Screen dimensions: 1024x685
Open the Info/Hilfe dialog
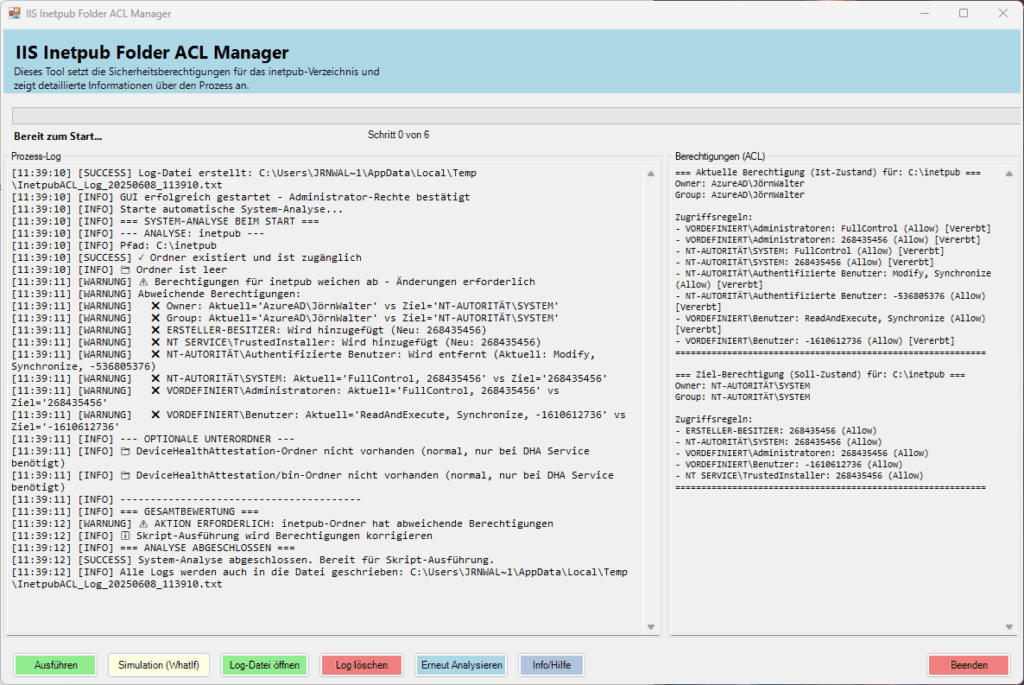[551, 664]
